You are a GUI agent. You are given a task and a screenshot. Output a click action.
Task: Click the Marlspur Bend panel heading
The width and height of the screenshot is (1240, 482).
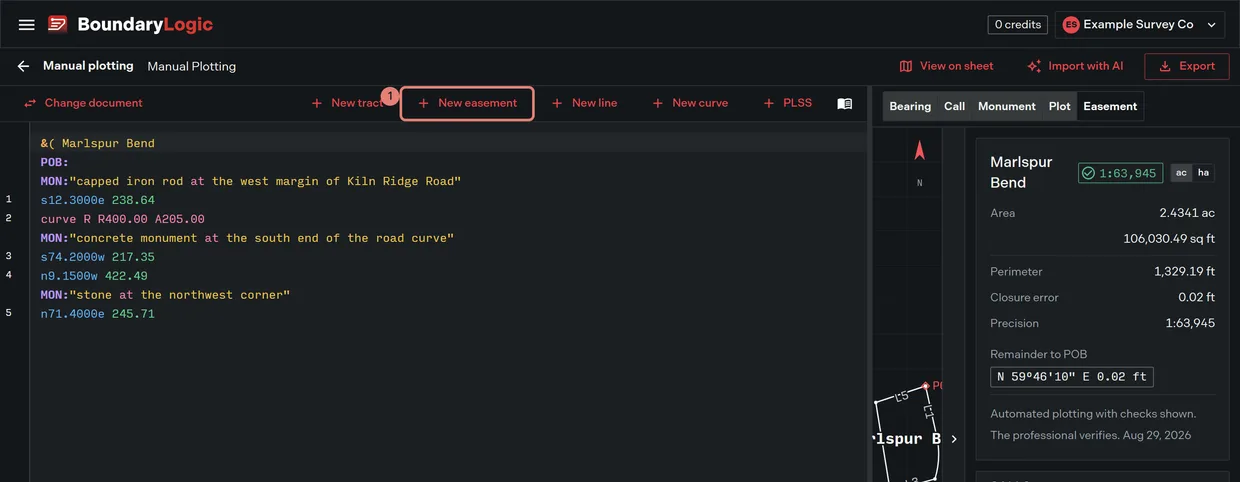[1021, 172]
